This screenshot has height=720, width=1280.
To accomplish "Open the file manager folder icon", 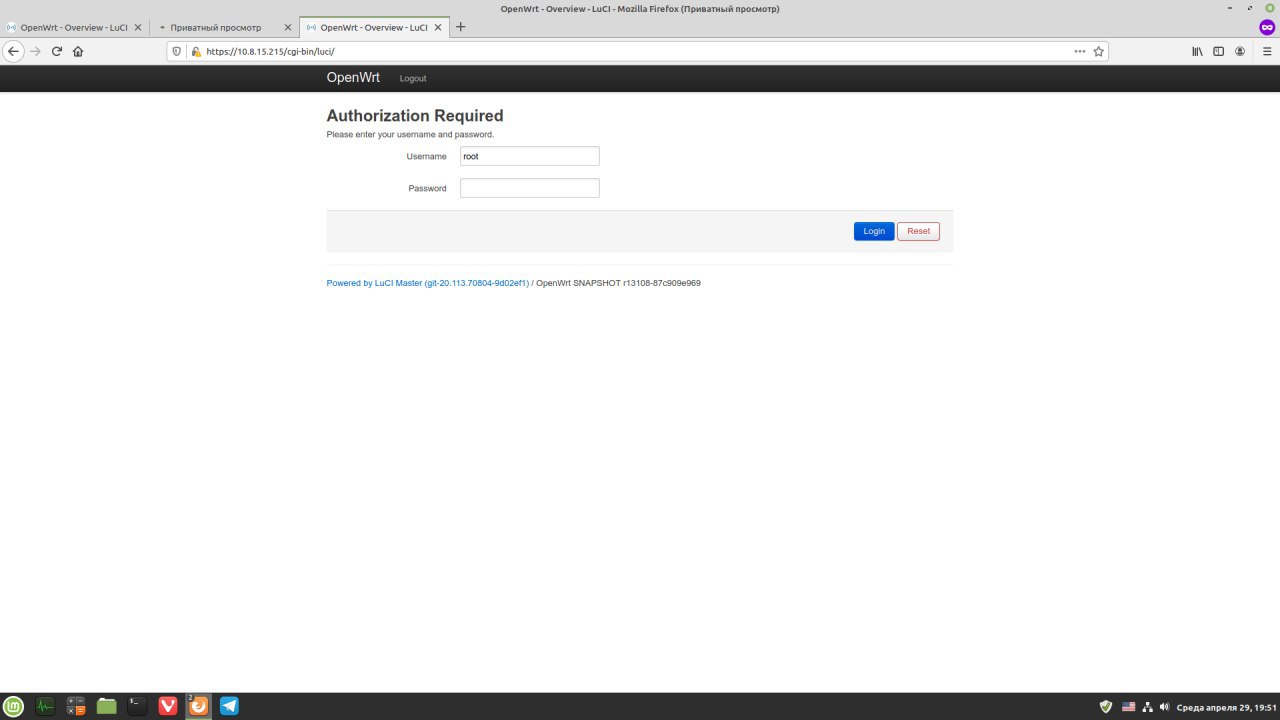I will (107, 706).
